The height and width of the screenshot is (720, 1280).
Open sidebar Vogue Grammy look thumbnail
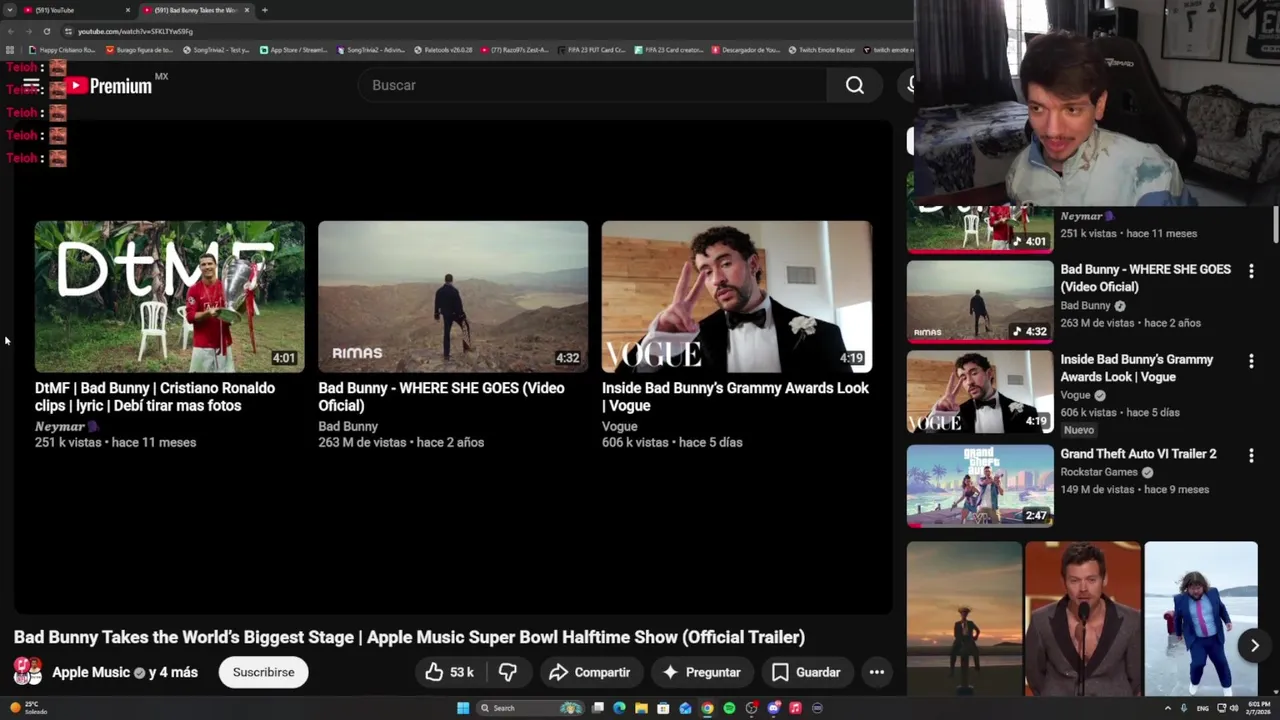coord(980,391)
